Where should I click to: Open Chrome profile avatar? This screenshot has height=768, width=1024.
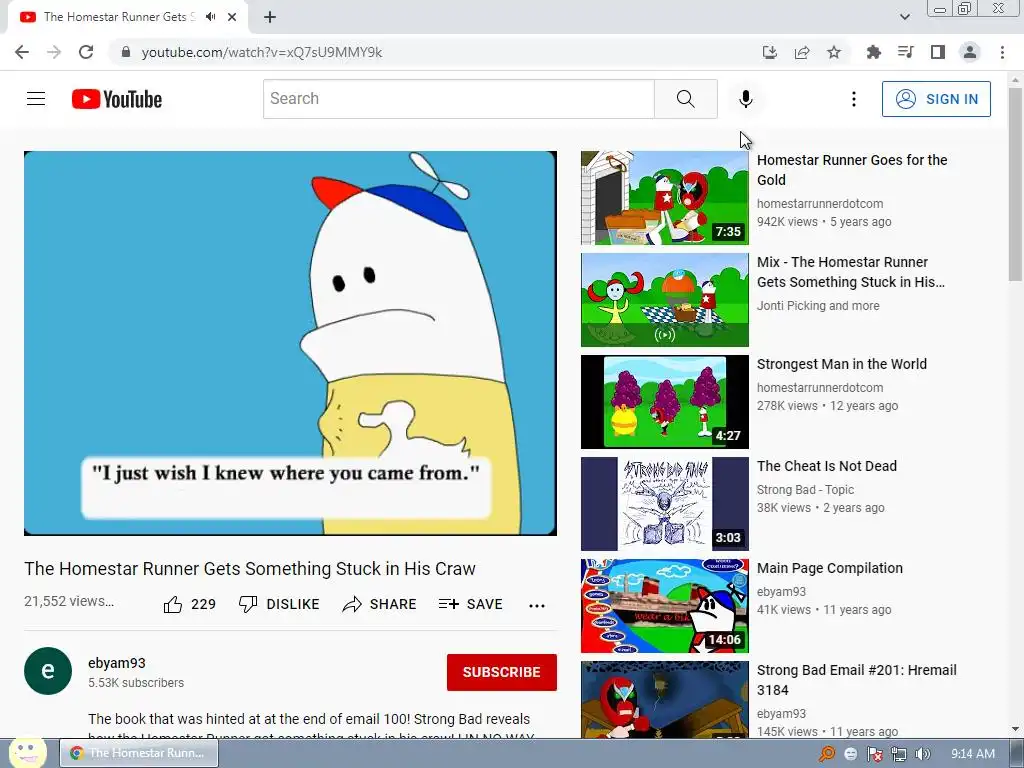pos(970,52)
